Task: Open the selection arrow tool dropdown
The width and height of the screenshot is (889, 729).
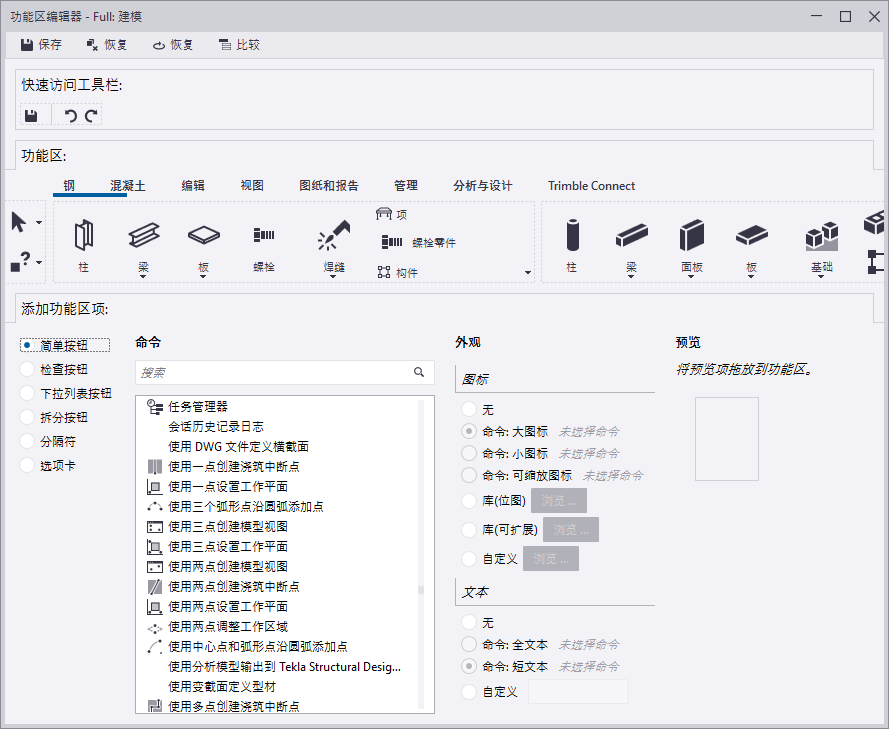Action: click(39, 222)
